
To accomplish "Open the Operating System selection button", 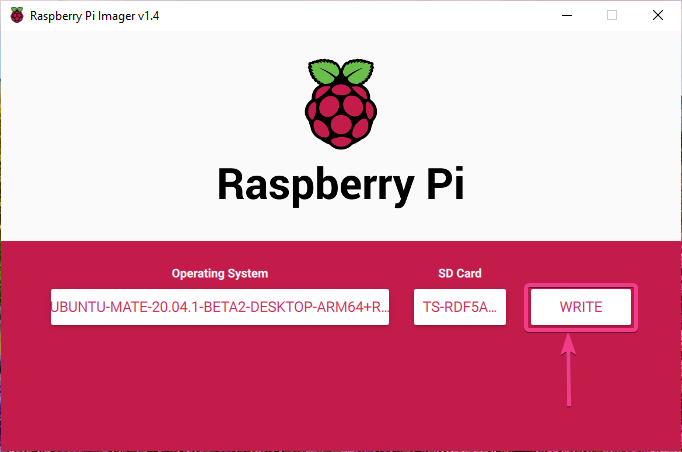I will (x=220, y=307).
